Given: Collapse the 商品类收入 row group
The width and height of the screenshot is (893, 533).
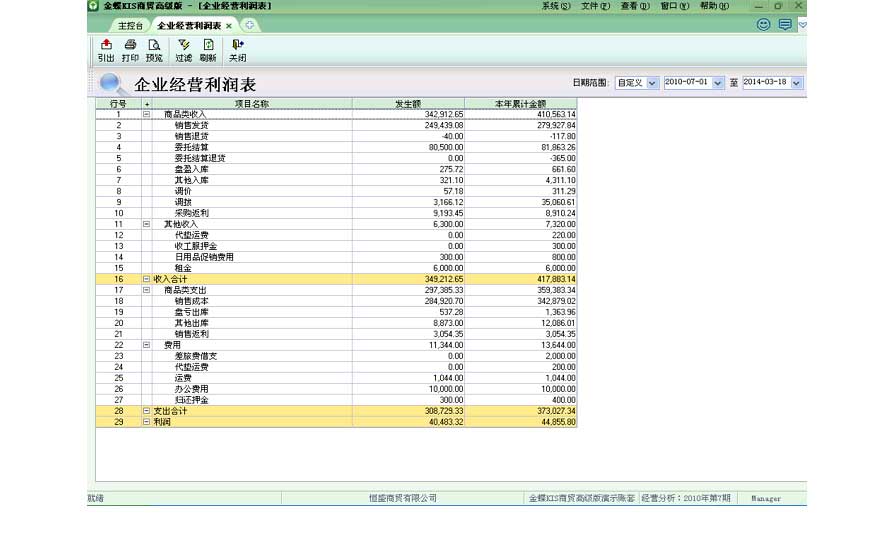Looking at the screenshot, I should click(x=147, y=114).
